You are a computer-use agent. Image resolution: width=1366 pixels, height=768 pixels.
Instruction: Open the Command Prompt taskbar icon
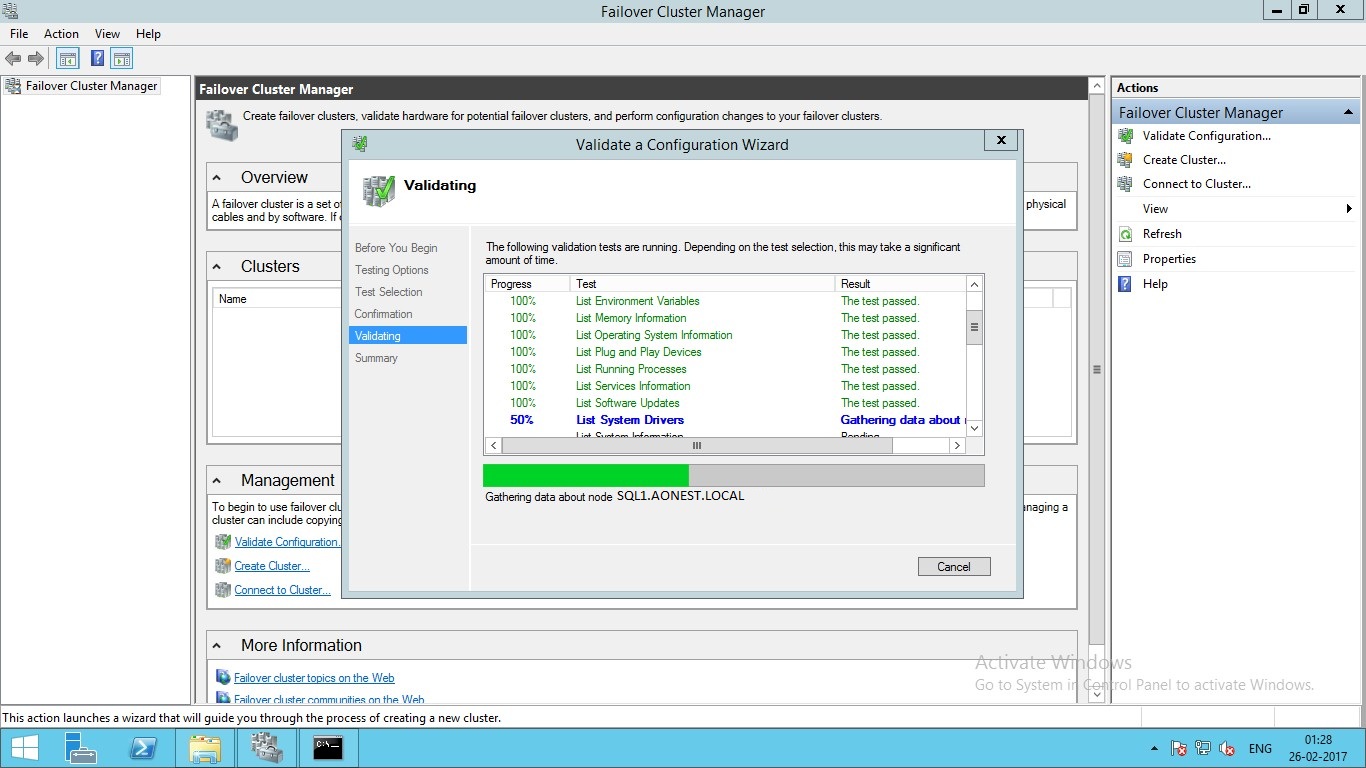pyautogui.click(x=328, y=748)
